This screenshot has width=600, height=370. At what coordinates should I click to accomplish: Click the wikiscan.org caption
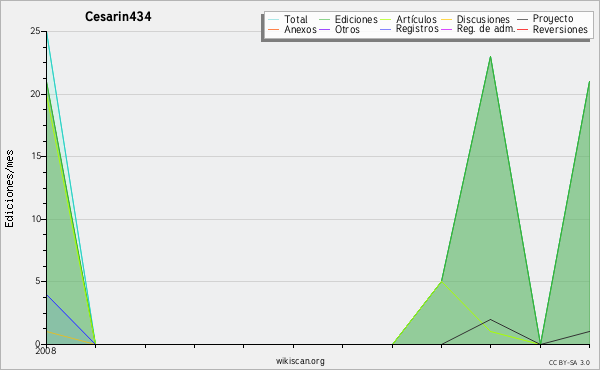[300, 361]
